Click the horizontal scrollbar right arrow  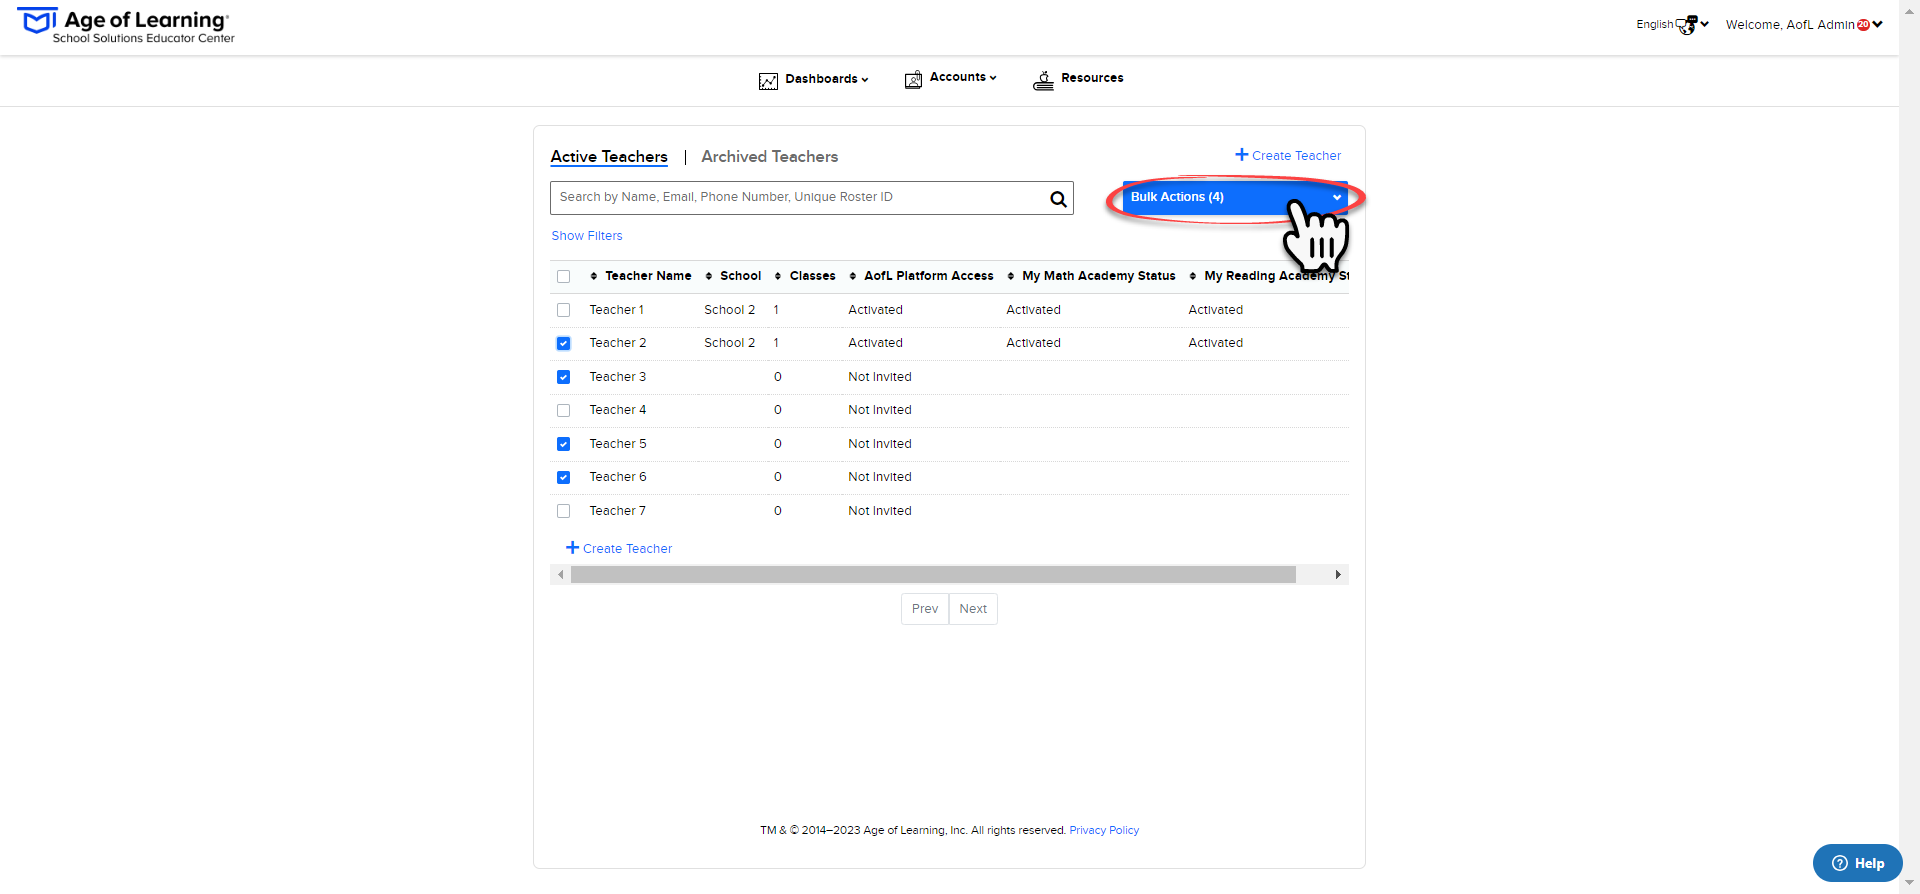click(x=1338, y=575)
